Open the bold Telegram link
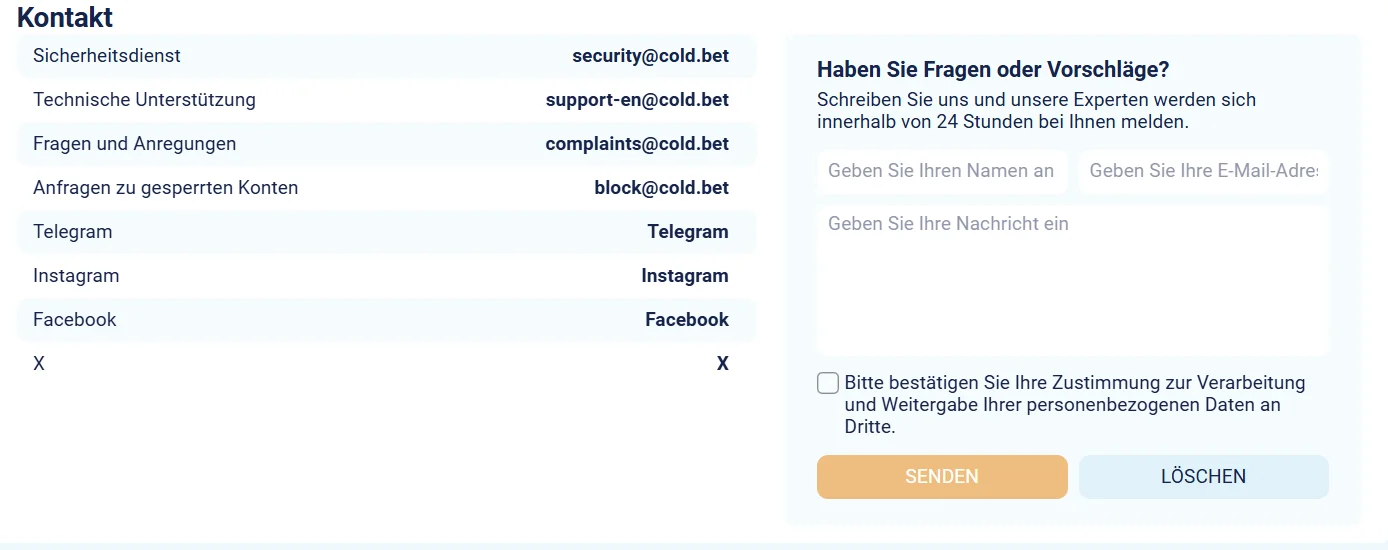Screen dimensions: 1388x550 point(687,232)
